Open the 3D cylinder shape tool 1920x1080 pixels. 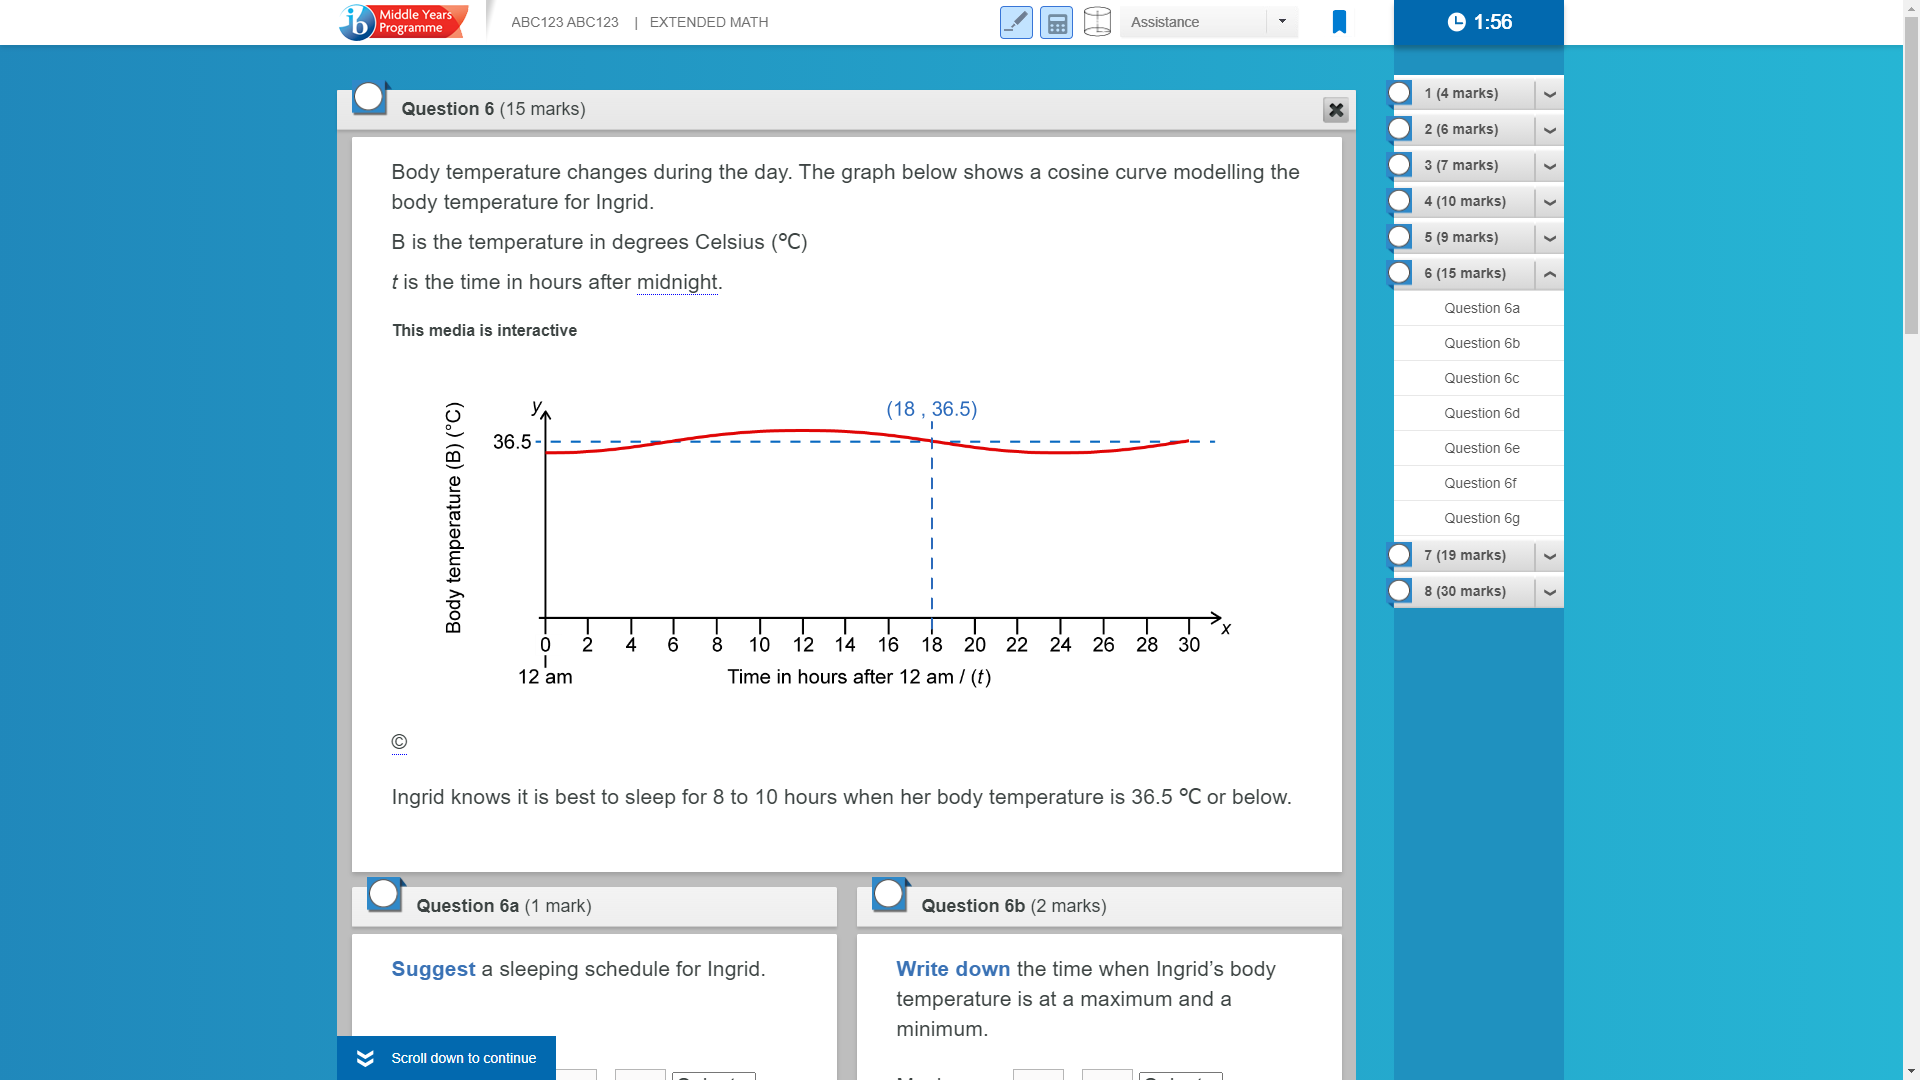1097,22
